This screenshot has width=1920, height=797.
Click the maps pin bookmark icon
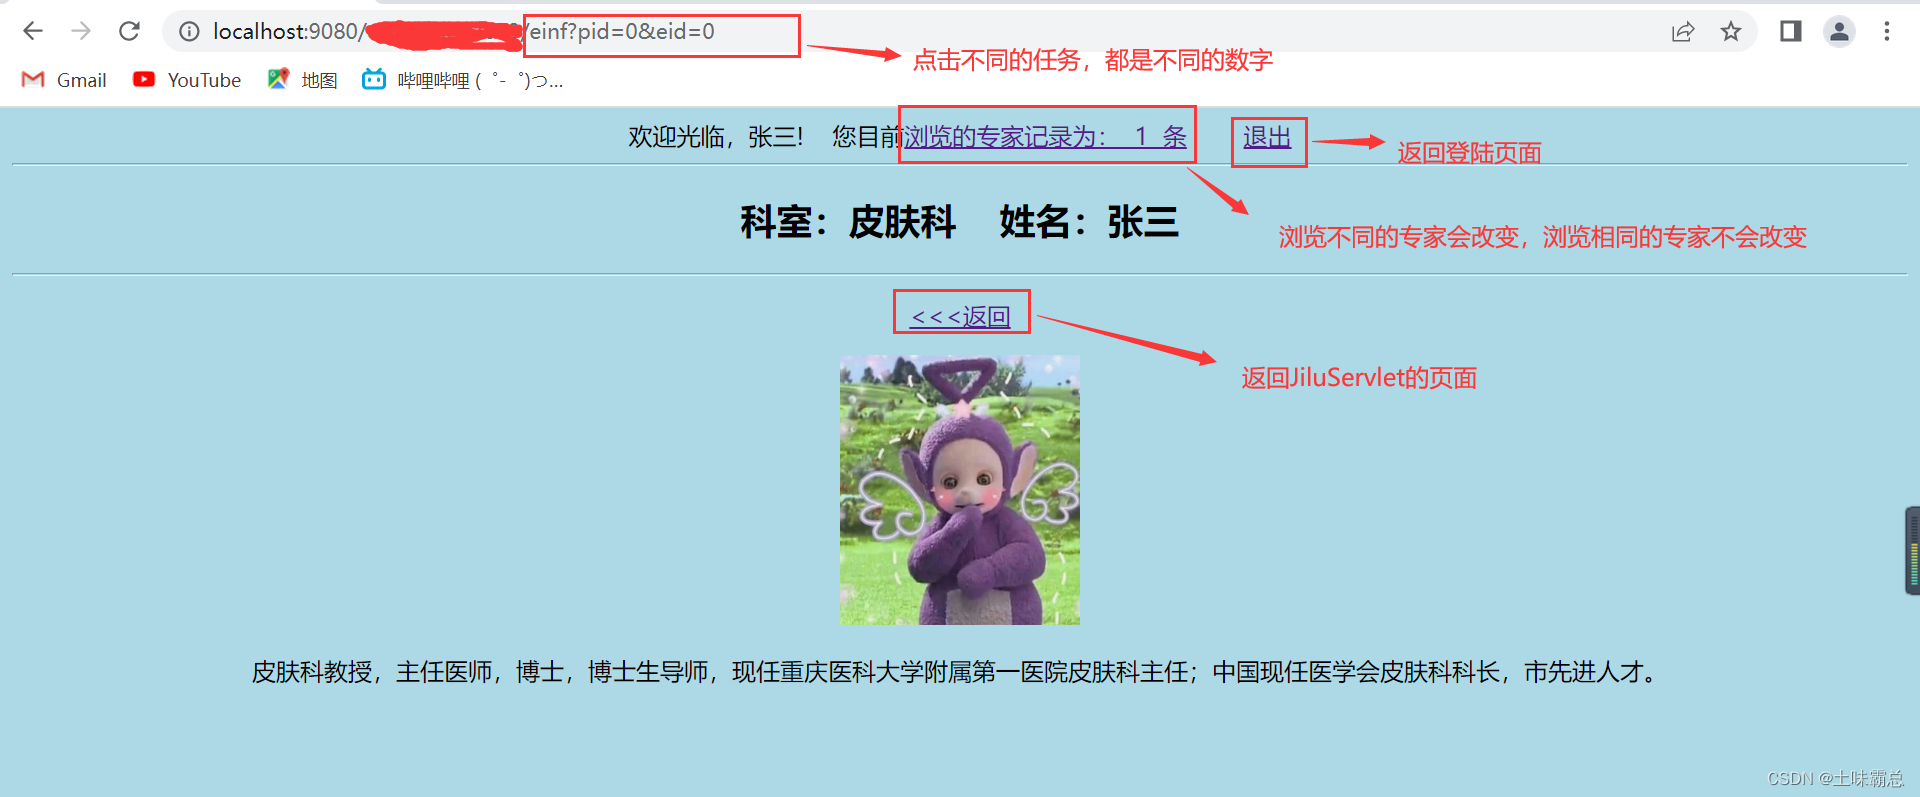(x=278, y=79)
